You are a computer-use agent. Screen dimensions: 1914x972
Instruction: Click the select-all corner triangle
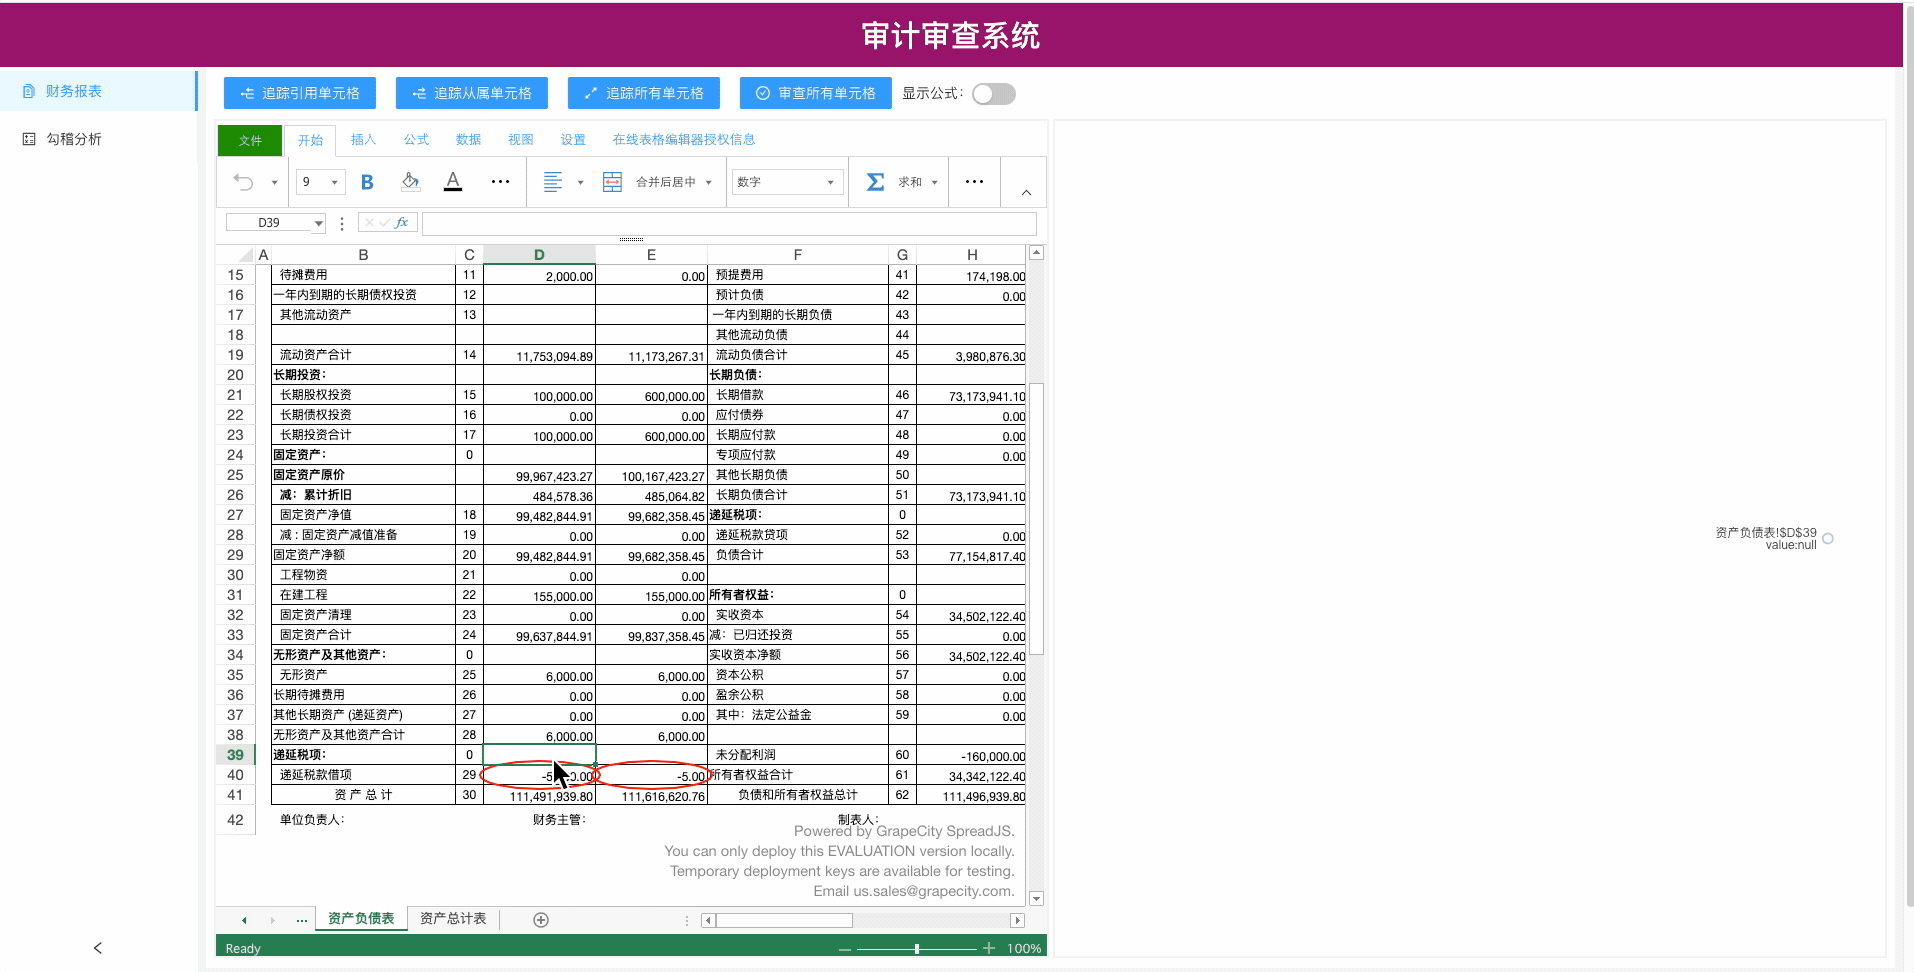pyautogui.click(x=245, y=255)
